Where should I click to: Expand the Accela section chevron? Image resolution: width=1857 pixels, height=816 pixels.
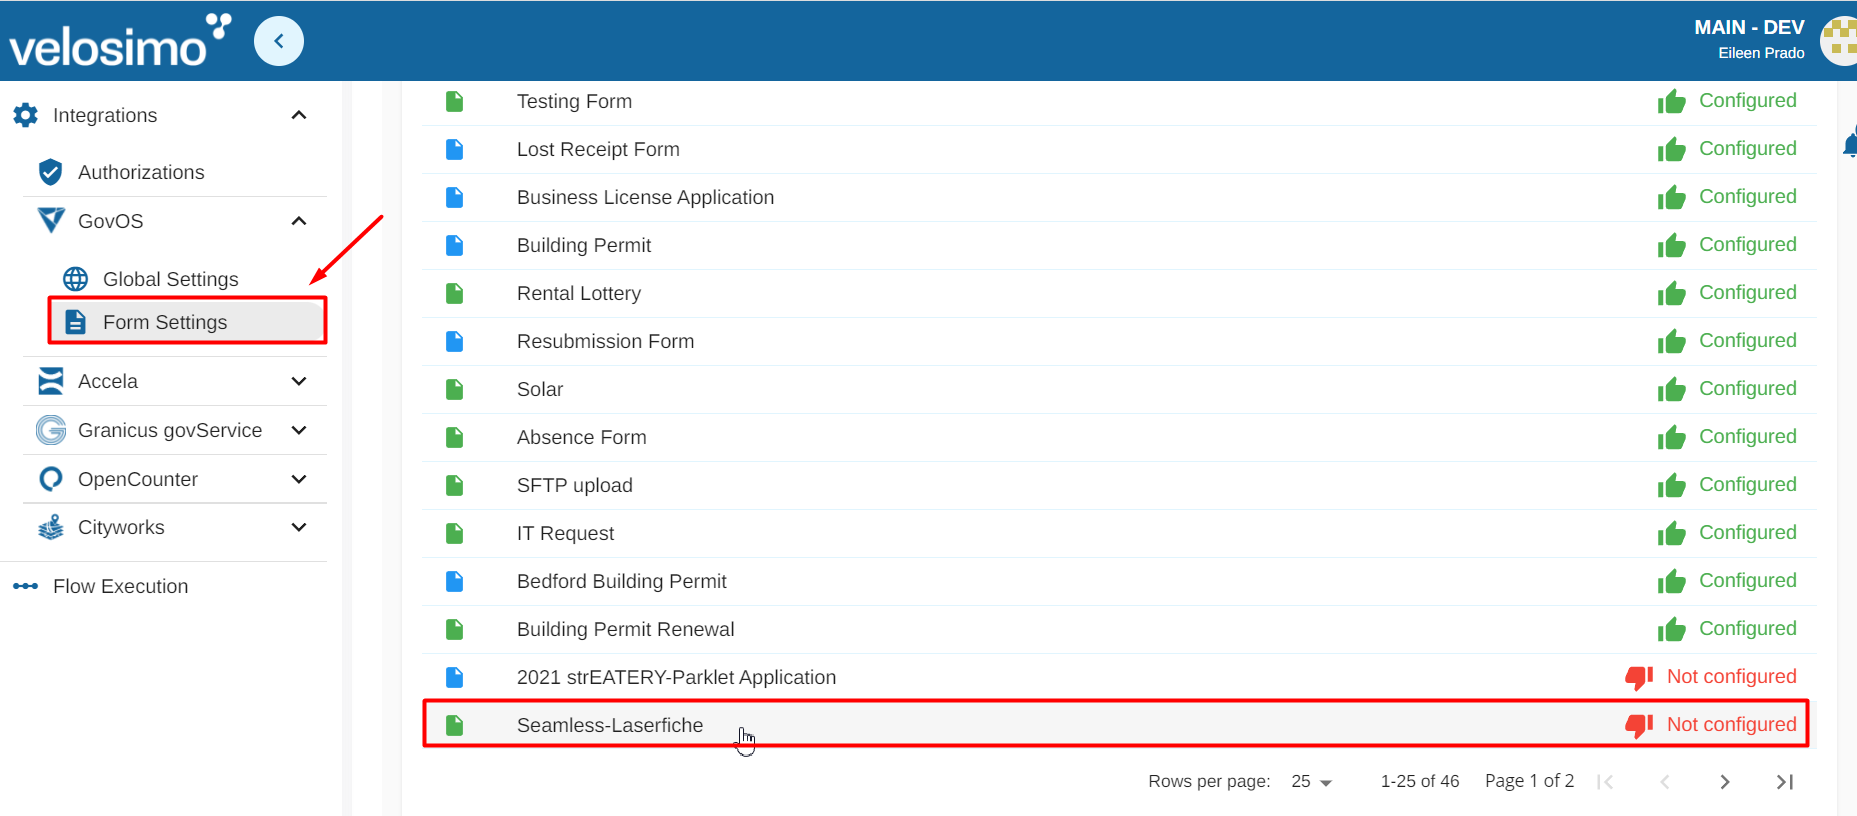pyautogui.click(x=299, y=381)
